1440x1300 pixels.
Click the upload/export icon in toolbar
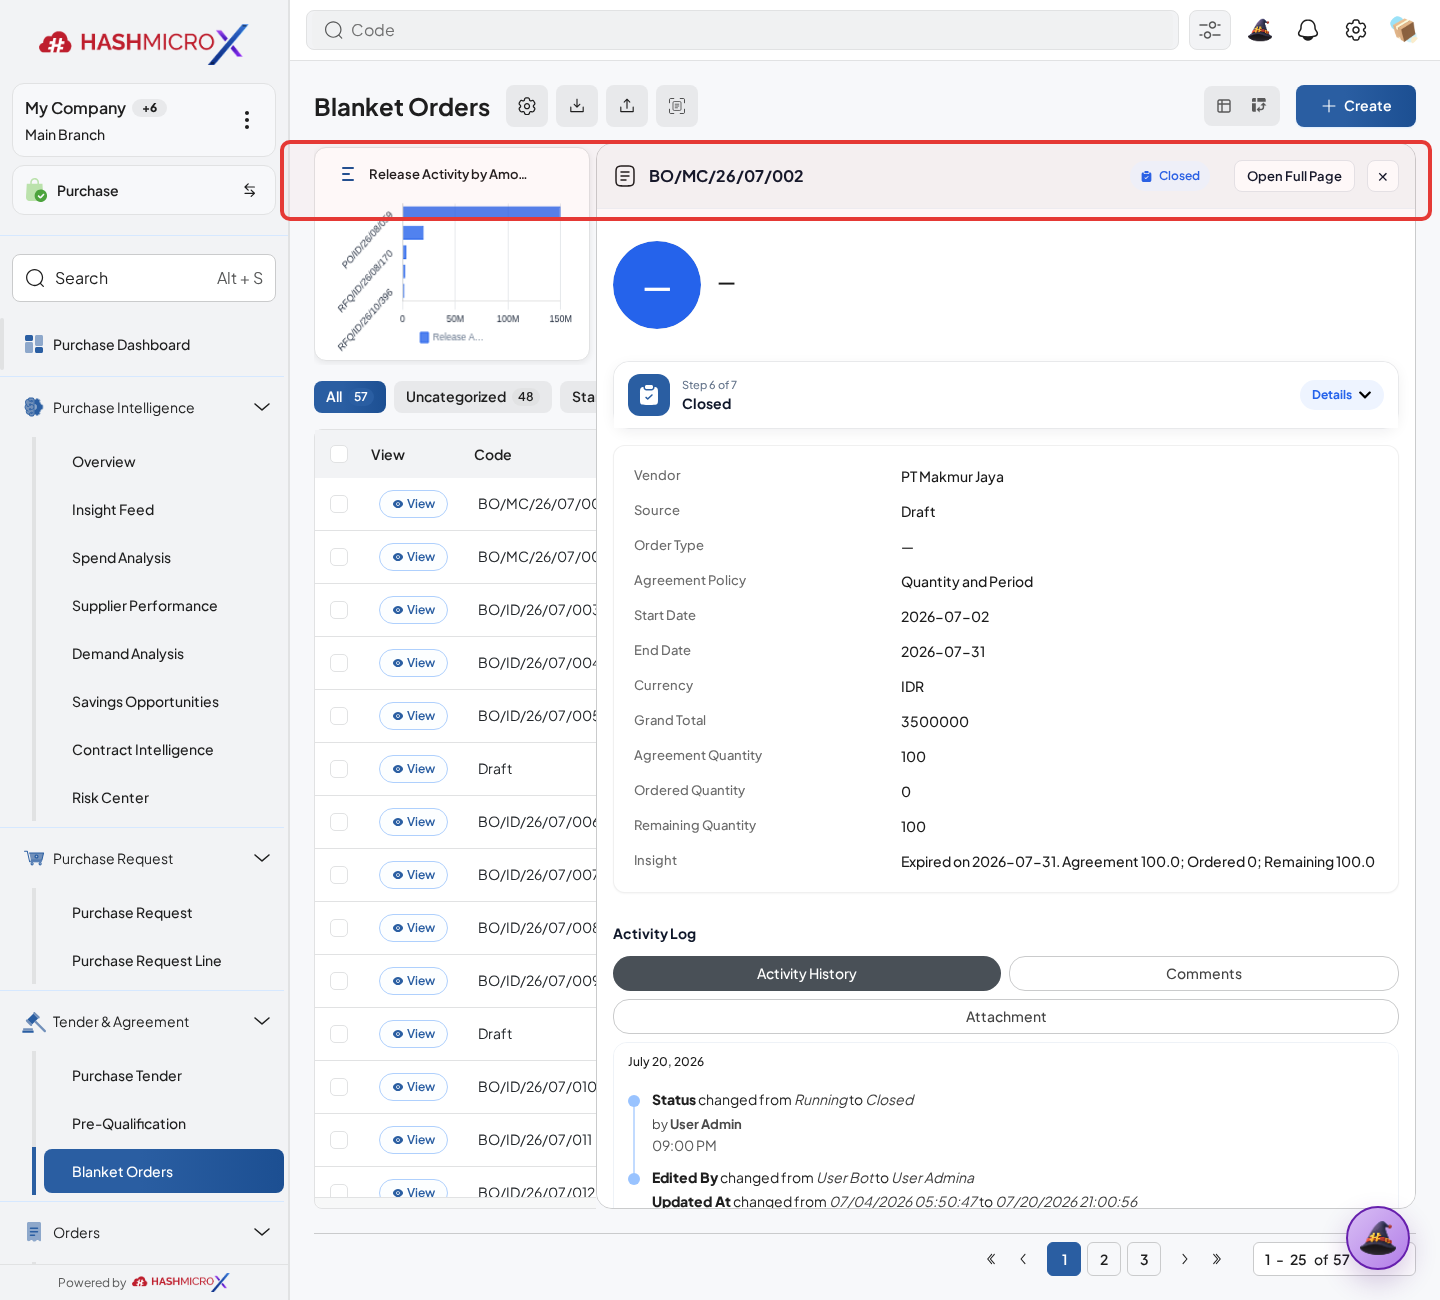point(627,106)
